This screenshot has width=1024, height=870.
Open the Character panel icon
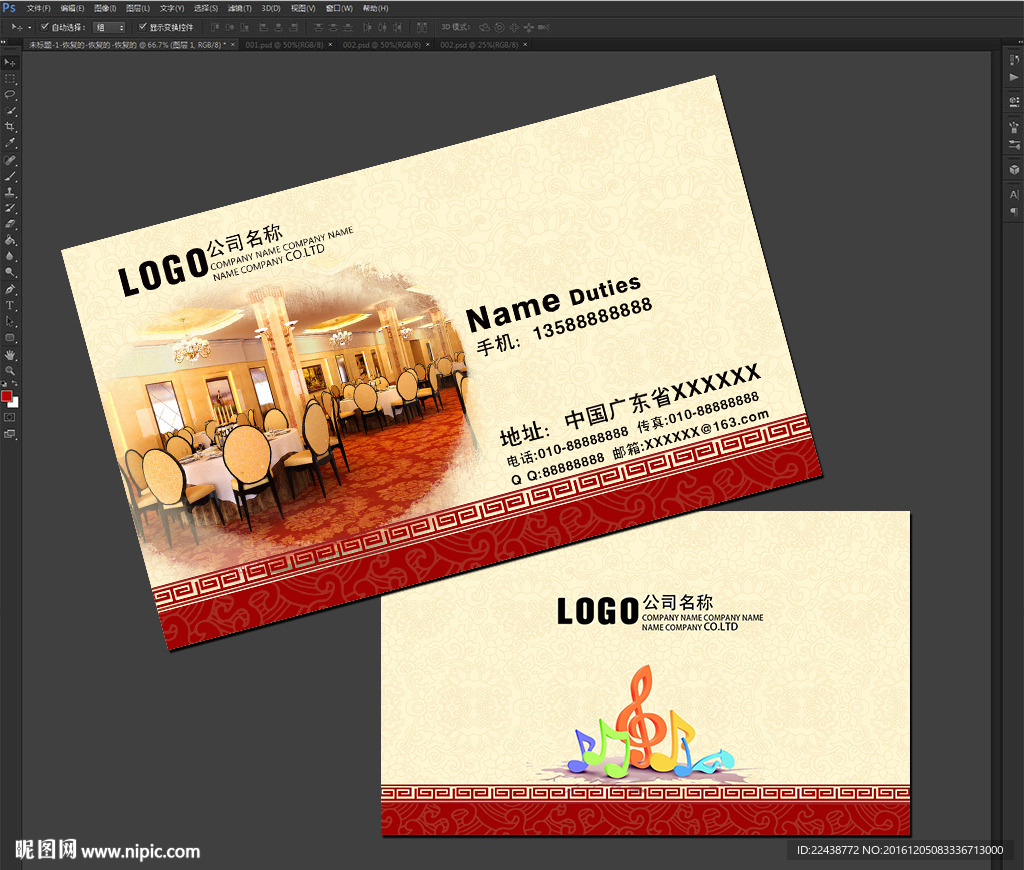click(1014, 194)
